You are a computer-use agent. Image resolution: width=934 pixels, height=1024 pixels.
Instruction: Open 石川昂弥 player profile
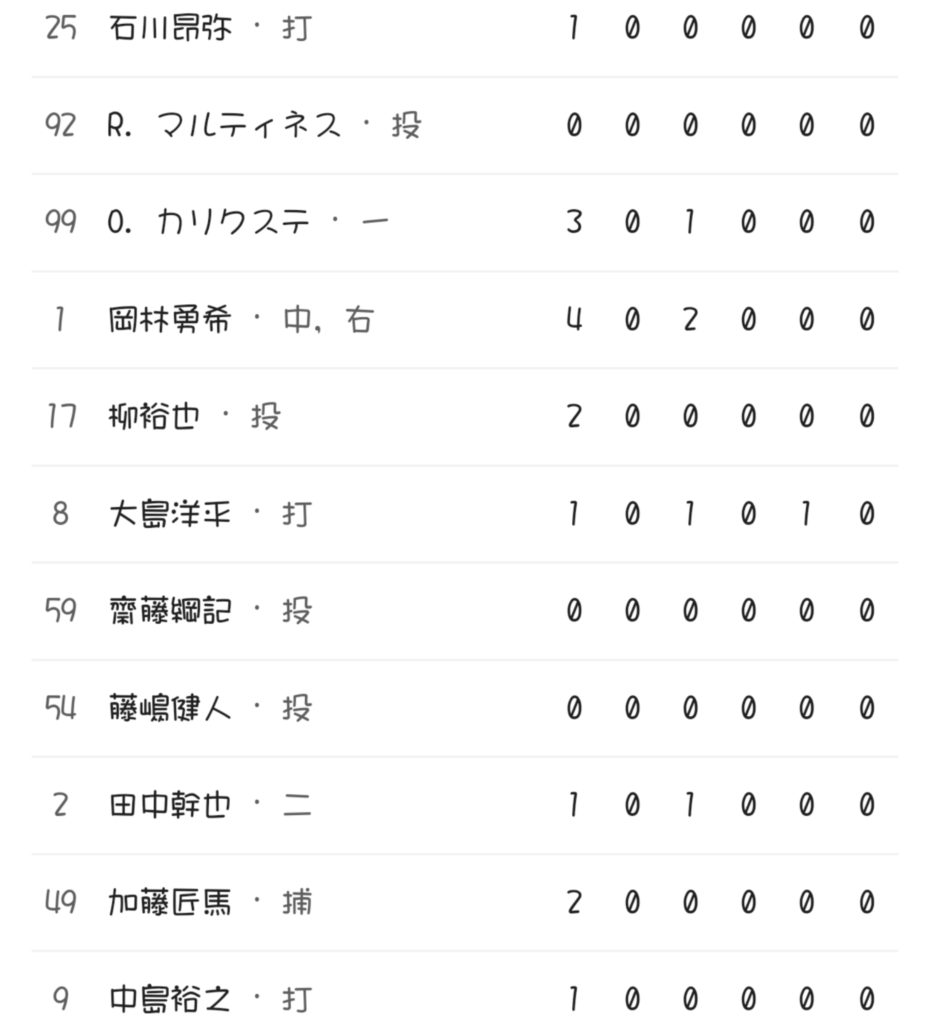tap(170, 28)
